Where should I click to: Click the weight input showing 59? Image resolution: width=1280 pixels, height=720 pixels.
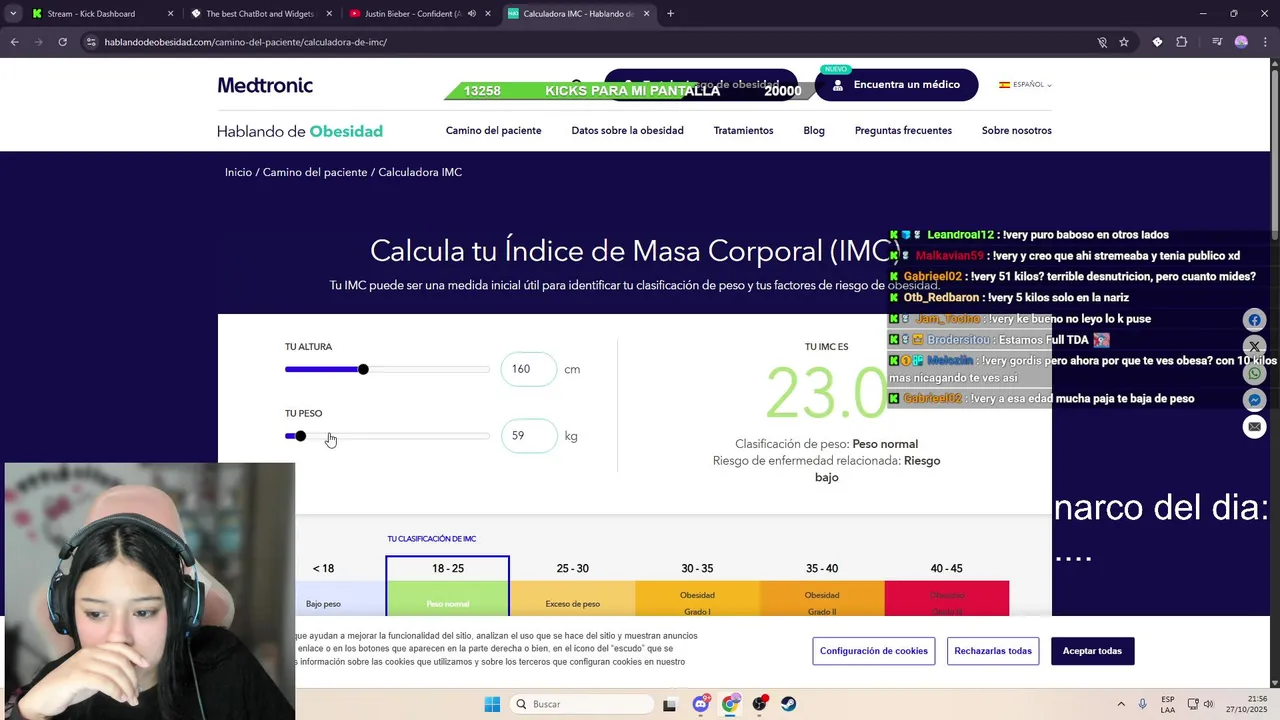[x=529, y=436]
